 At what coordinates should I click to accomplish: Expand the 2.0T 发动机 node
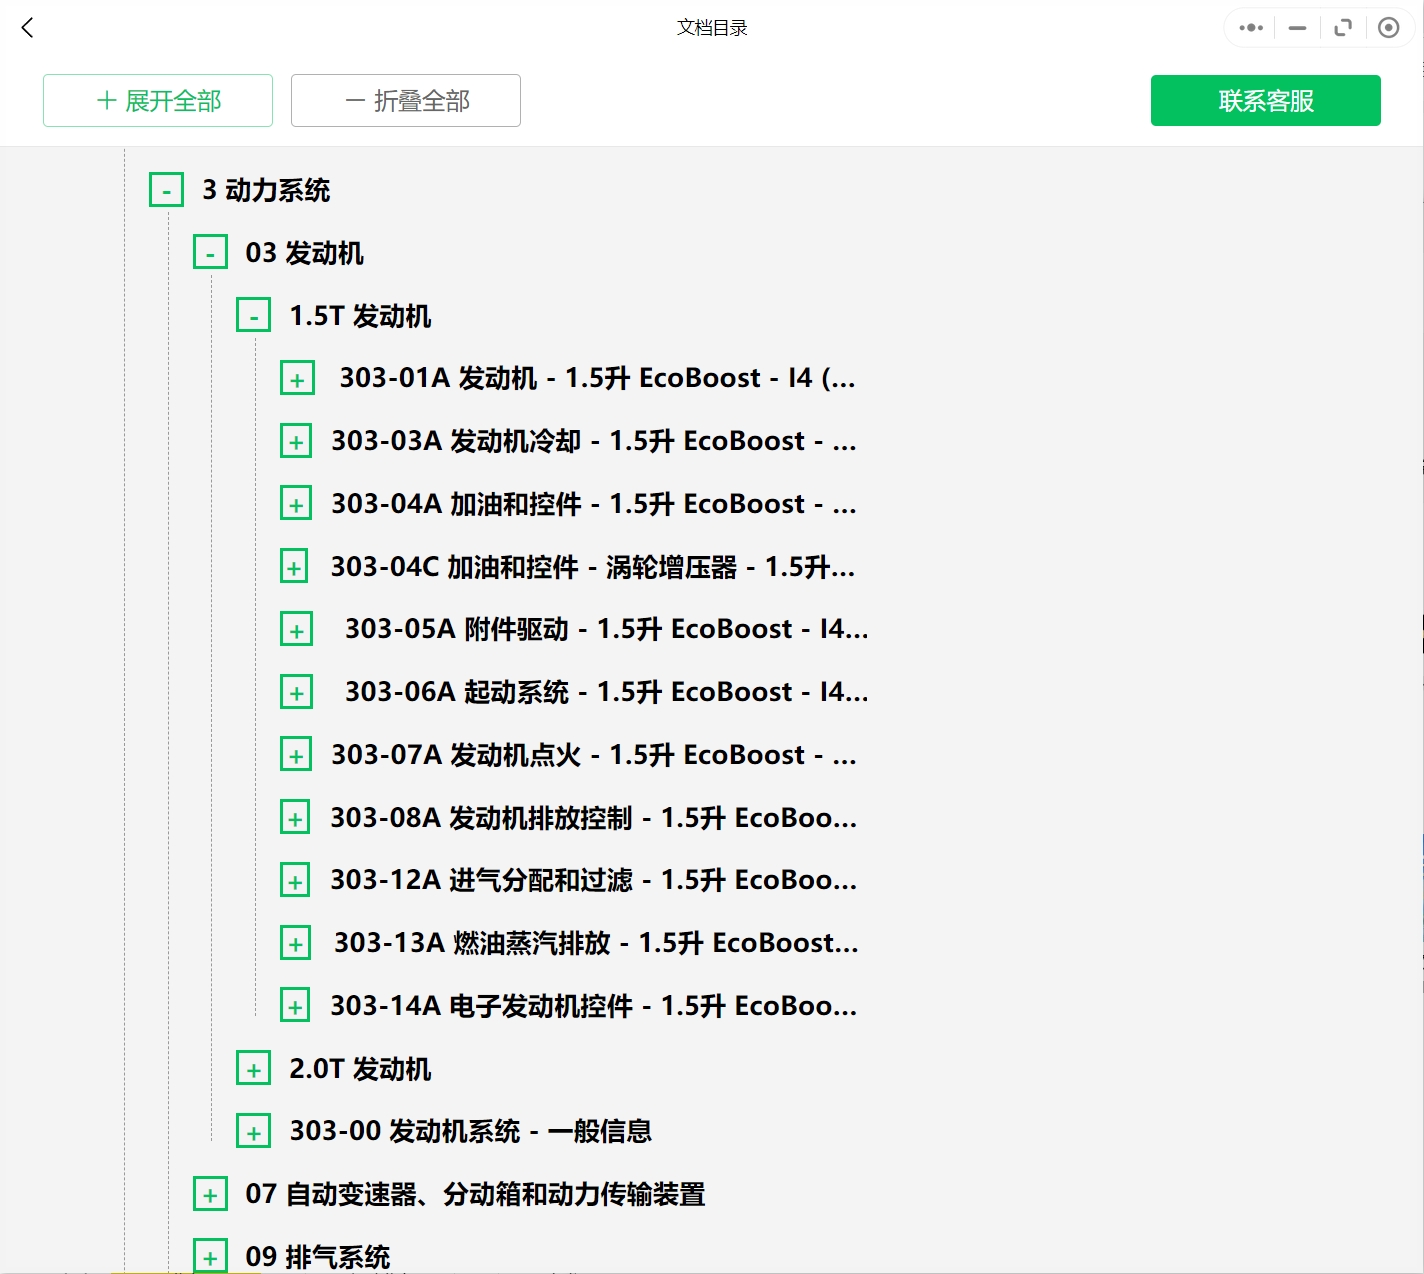253,1067
